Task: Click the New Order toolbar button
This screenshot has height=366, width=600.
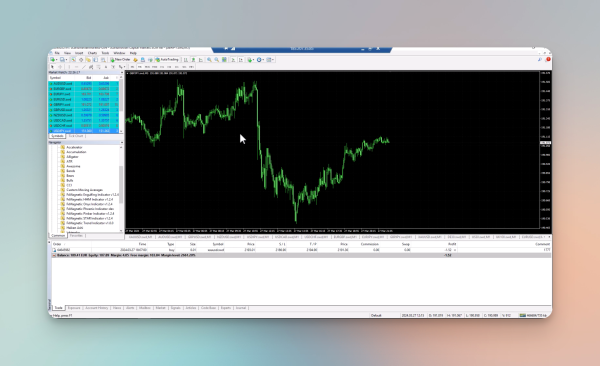Action: [120, 60]
